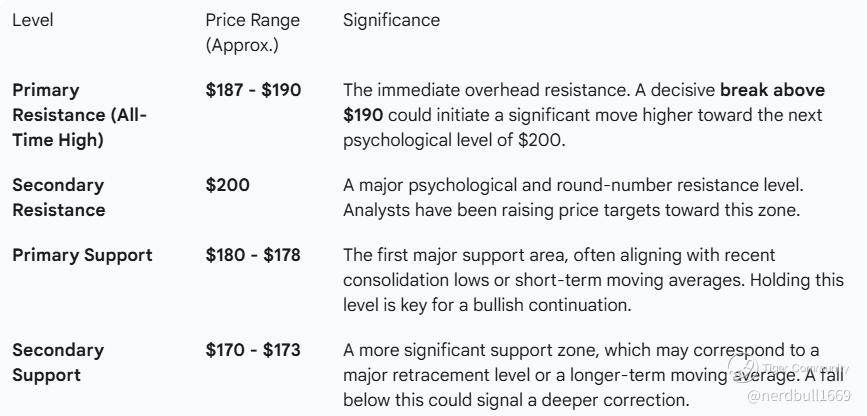Click the Level column header

tap(31, 20)
